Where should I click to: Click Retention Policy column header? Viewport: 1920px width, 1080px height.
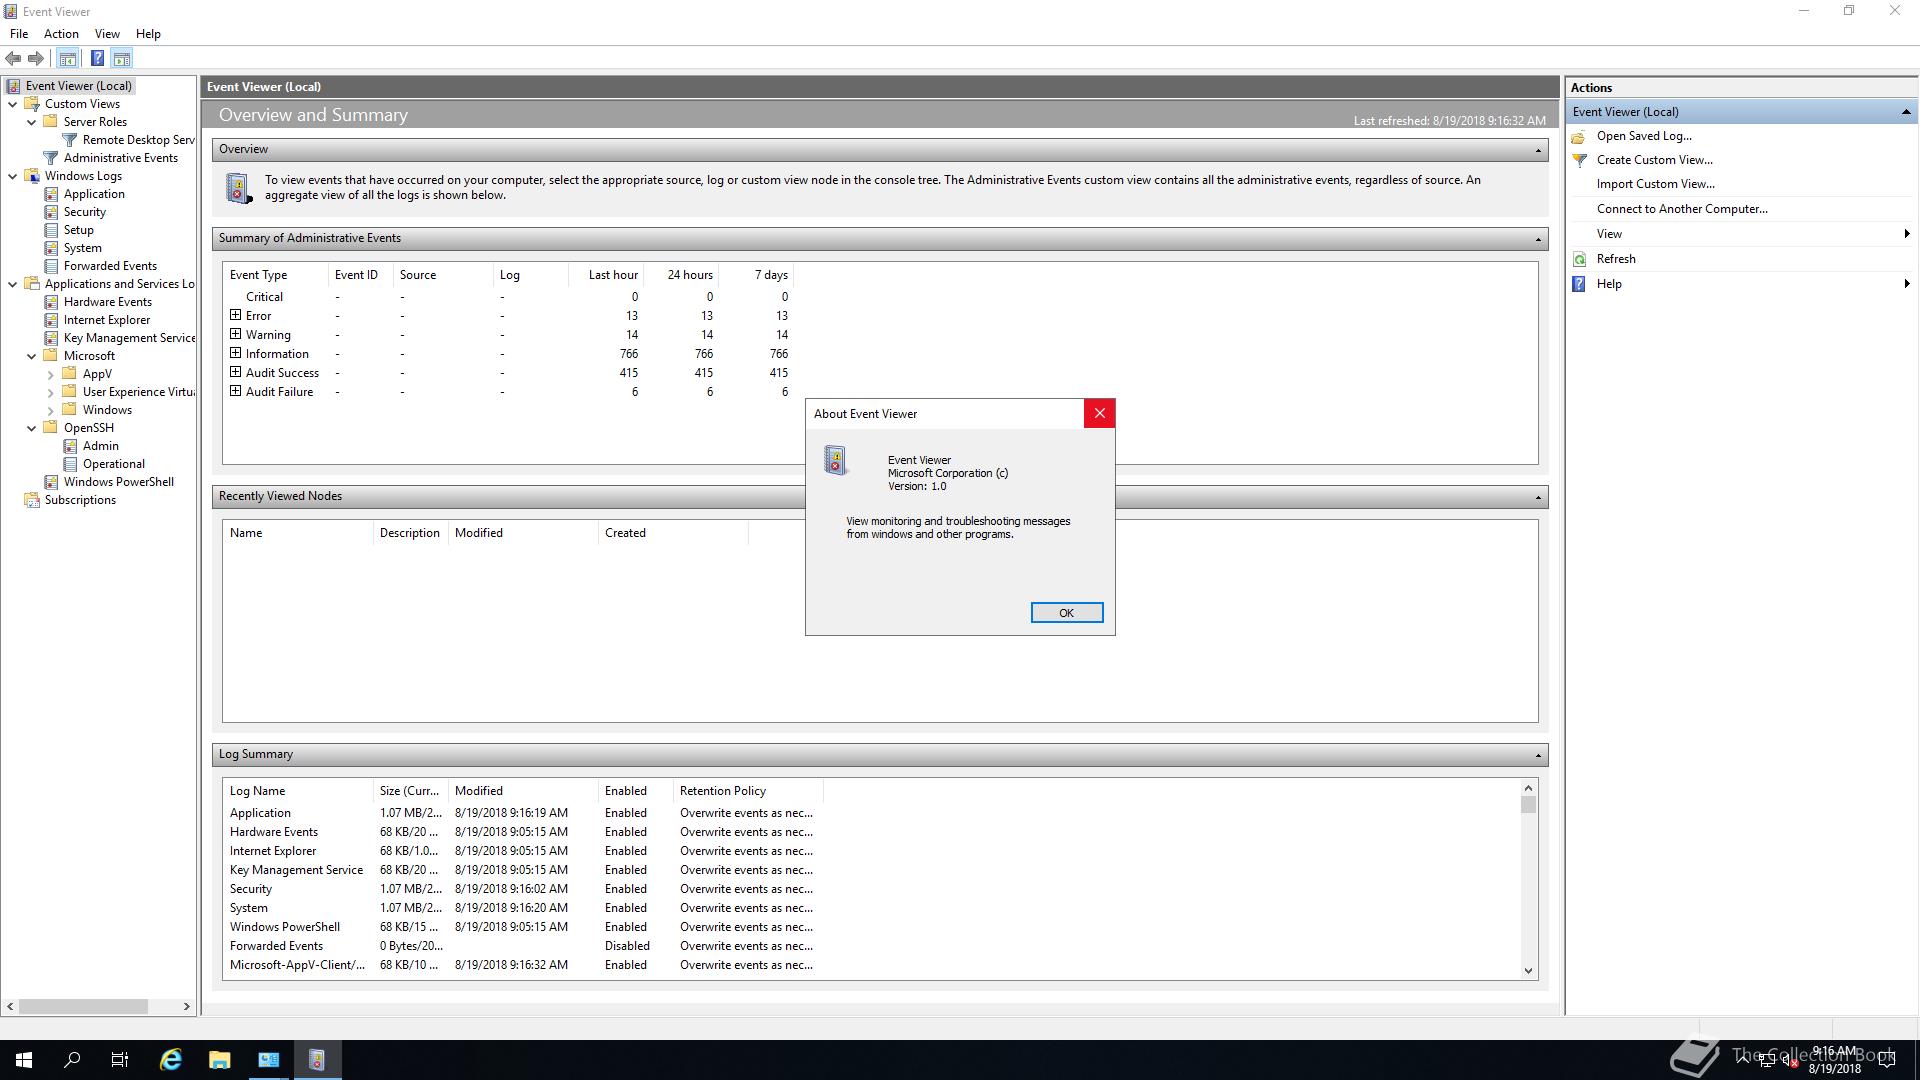[748, 791]
